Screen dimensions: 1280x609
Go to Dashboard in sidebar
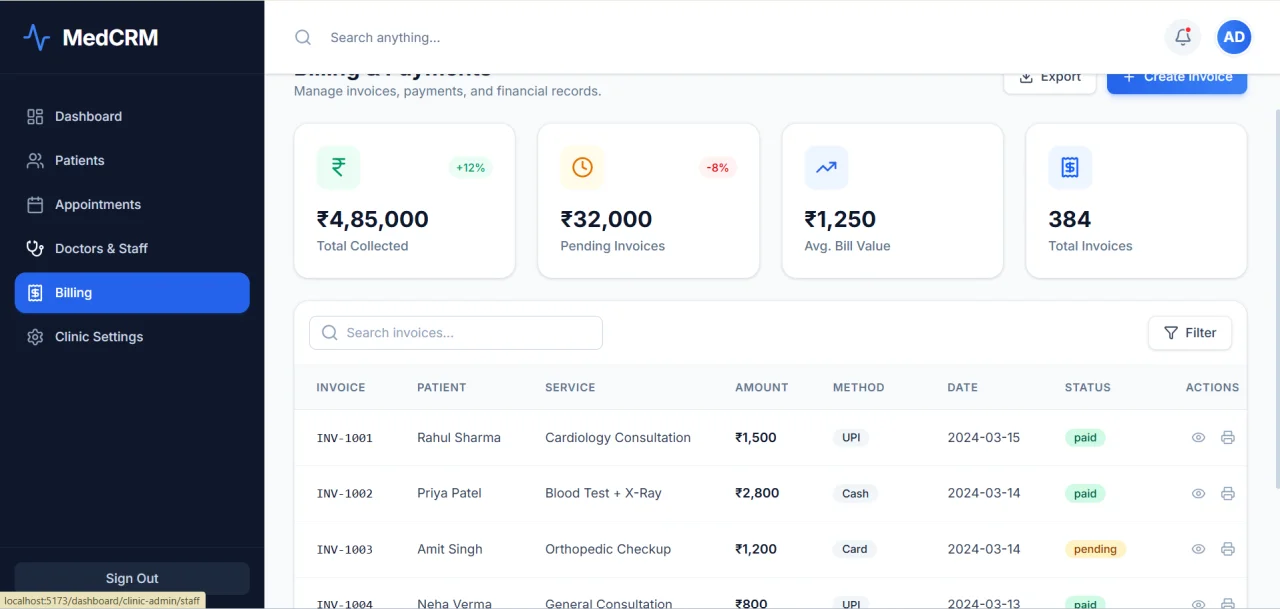point(132,116)
